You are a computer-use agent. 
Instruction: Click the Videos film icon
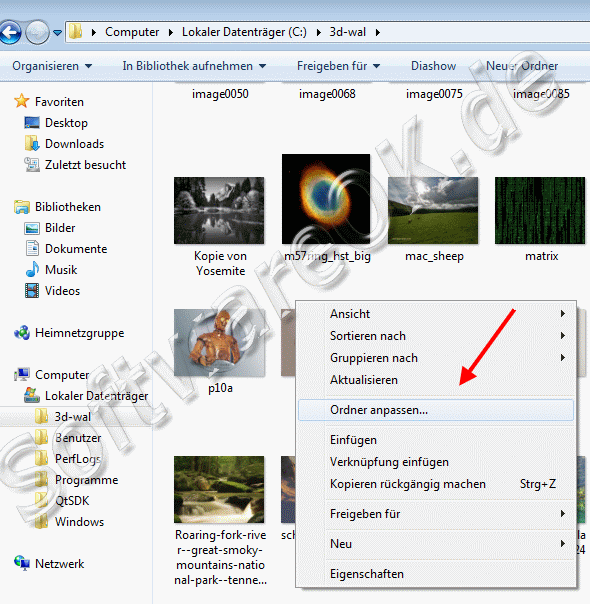32,290
